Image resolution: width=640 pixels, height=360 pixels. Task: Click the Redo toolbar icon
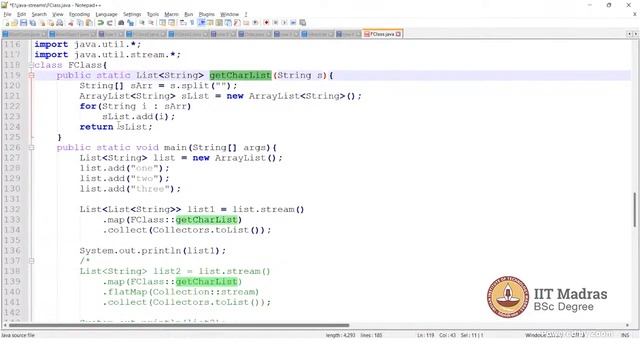coord(110,22)
